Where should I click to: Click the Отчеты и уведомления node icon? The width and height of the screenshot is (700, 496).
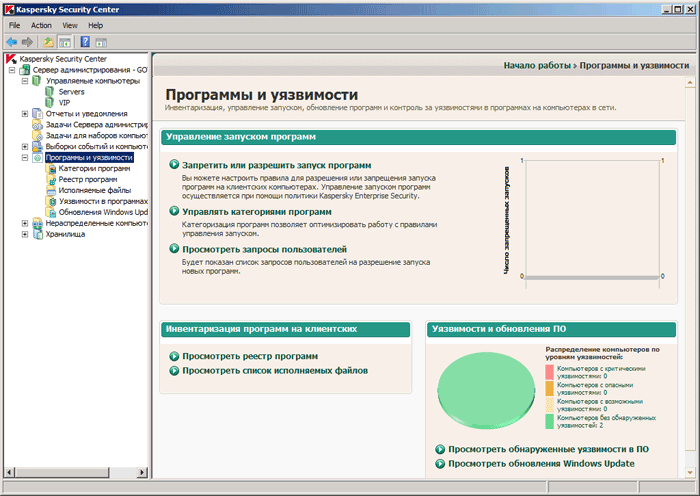point(38,113)
